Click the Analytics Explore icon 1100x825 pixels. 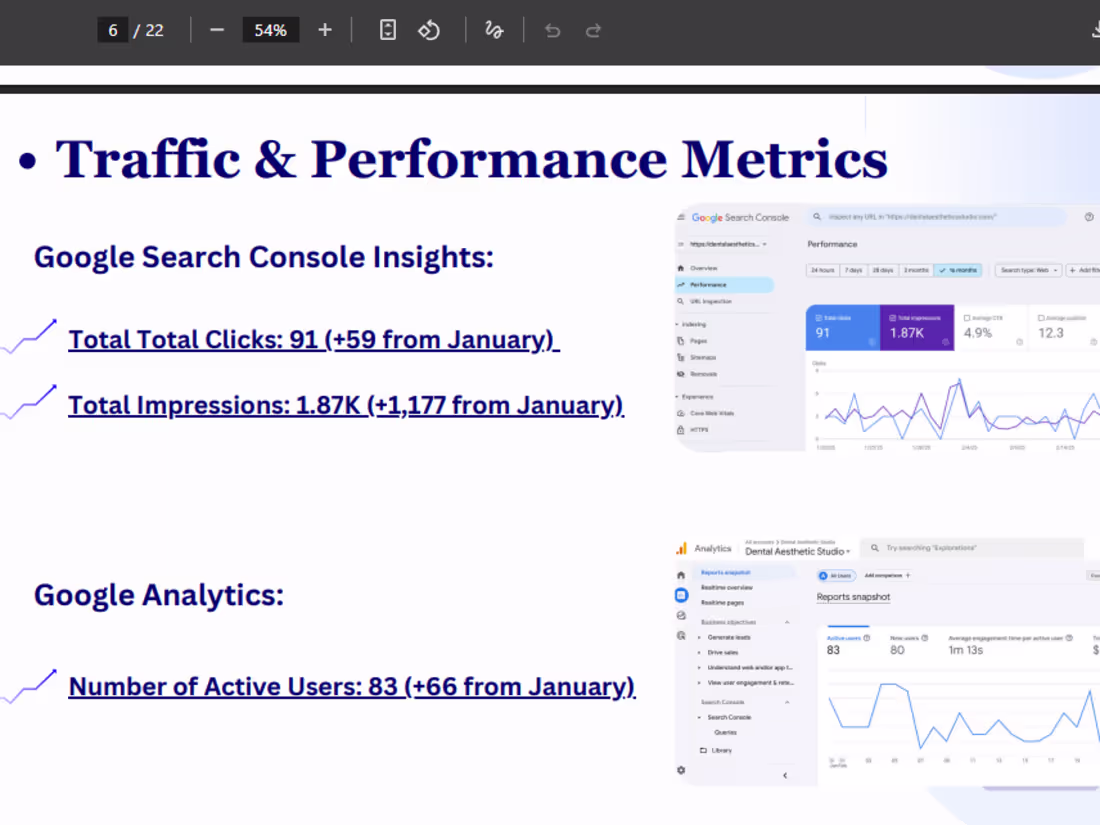[680, 615]
